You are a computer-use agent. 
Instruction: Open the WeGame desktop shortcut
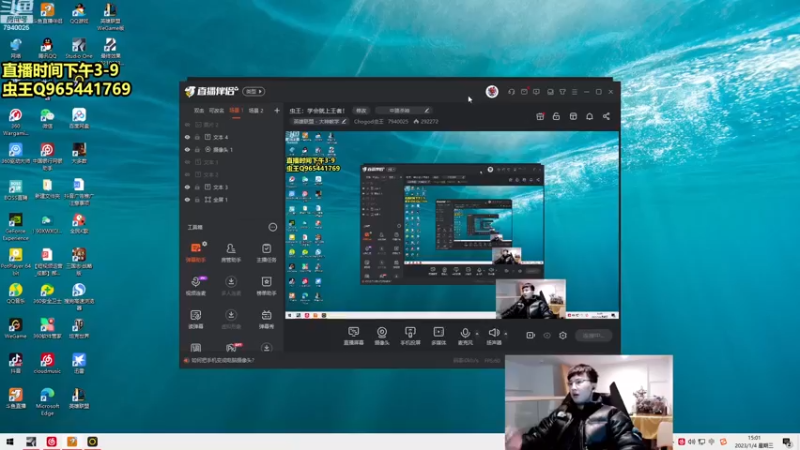point(15,329)
